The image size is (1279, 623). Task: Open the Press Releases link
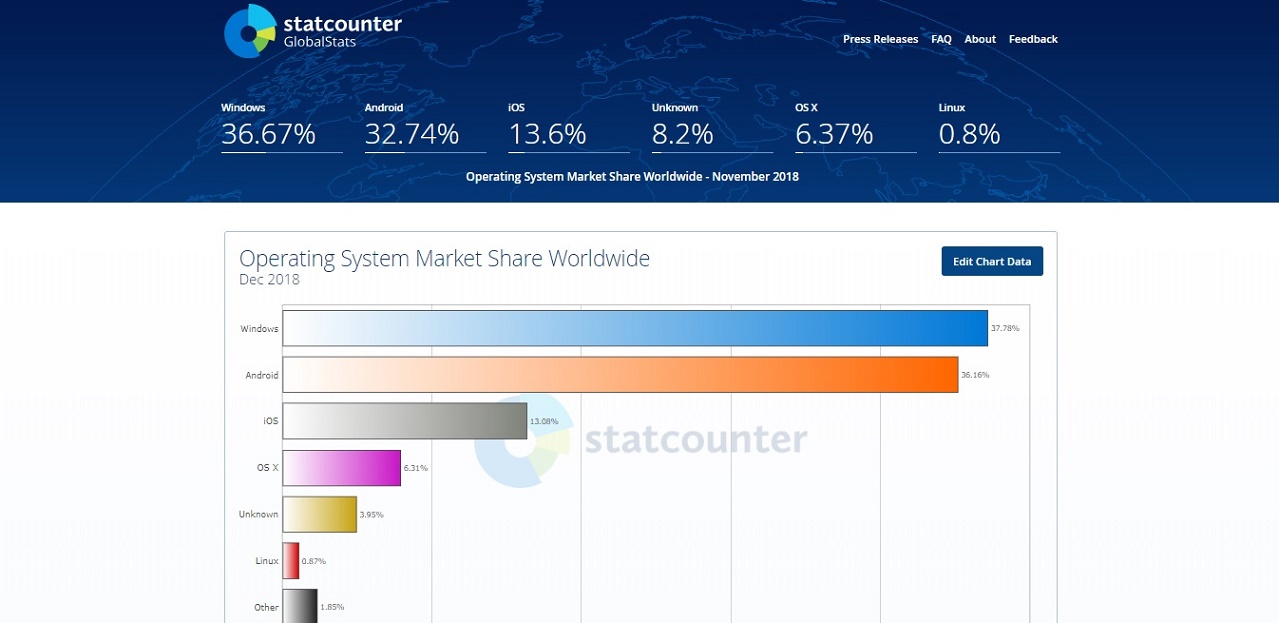tap(880, 39)
